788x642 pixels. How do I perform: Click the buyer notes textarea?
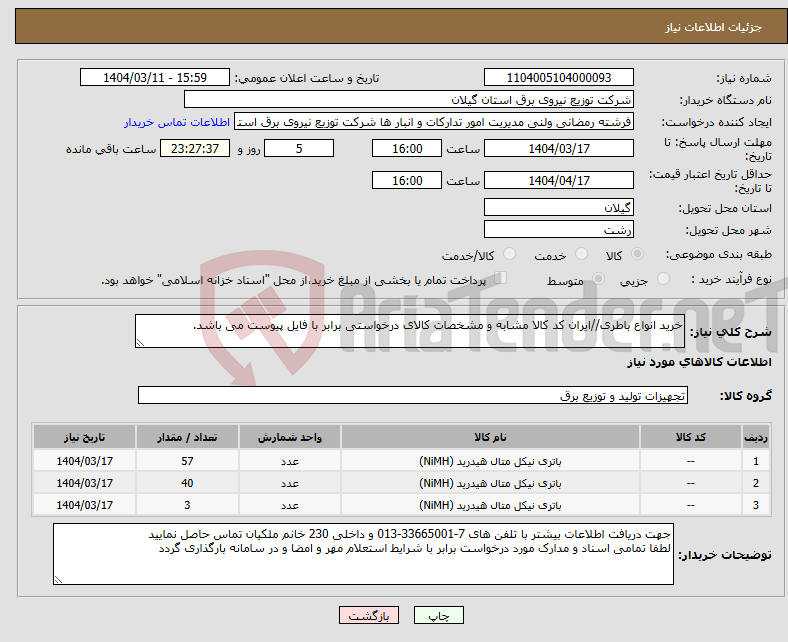pyautogui.click(x=363, y=554)
